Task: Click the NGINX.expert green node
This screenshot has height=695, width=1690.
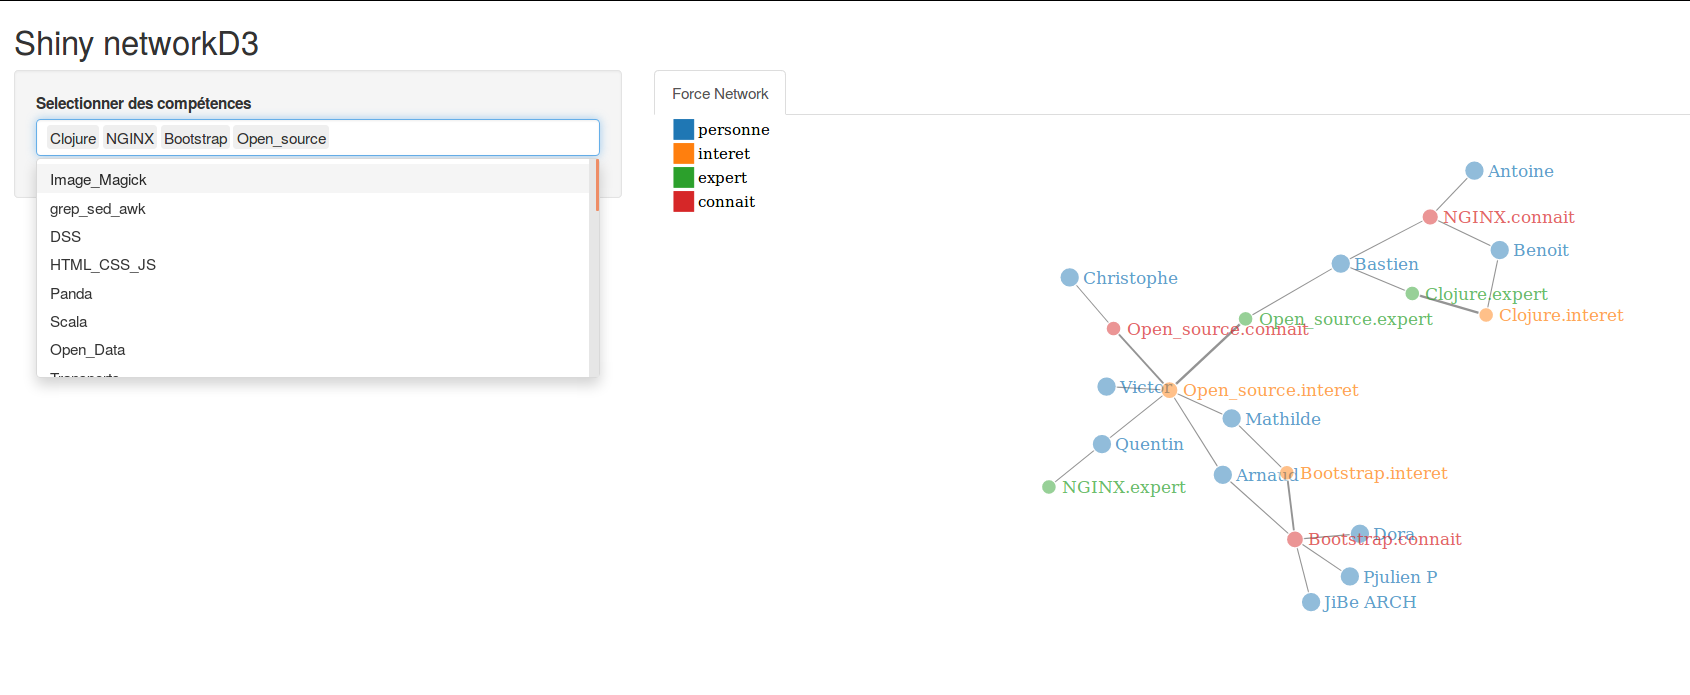Action: [x=1048, y=487]
